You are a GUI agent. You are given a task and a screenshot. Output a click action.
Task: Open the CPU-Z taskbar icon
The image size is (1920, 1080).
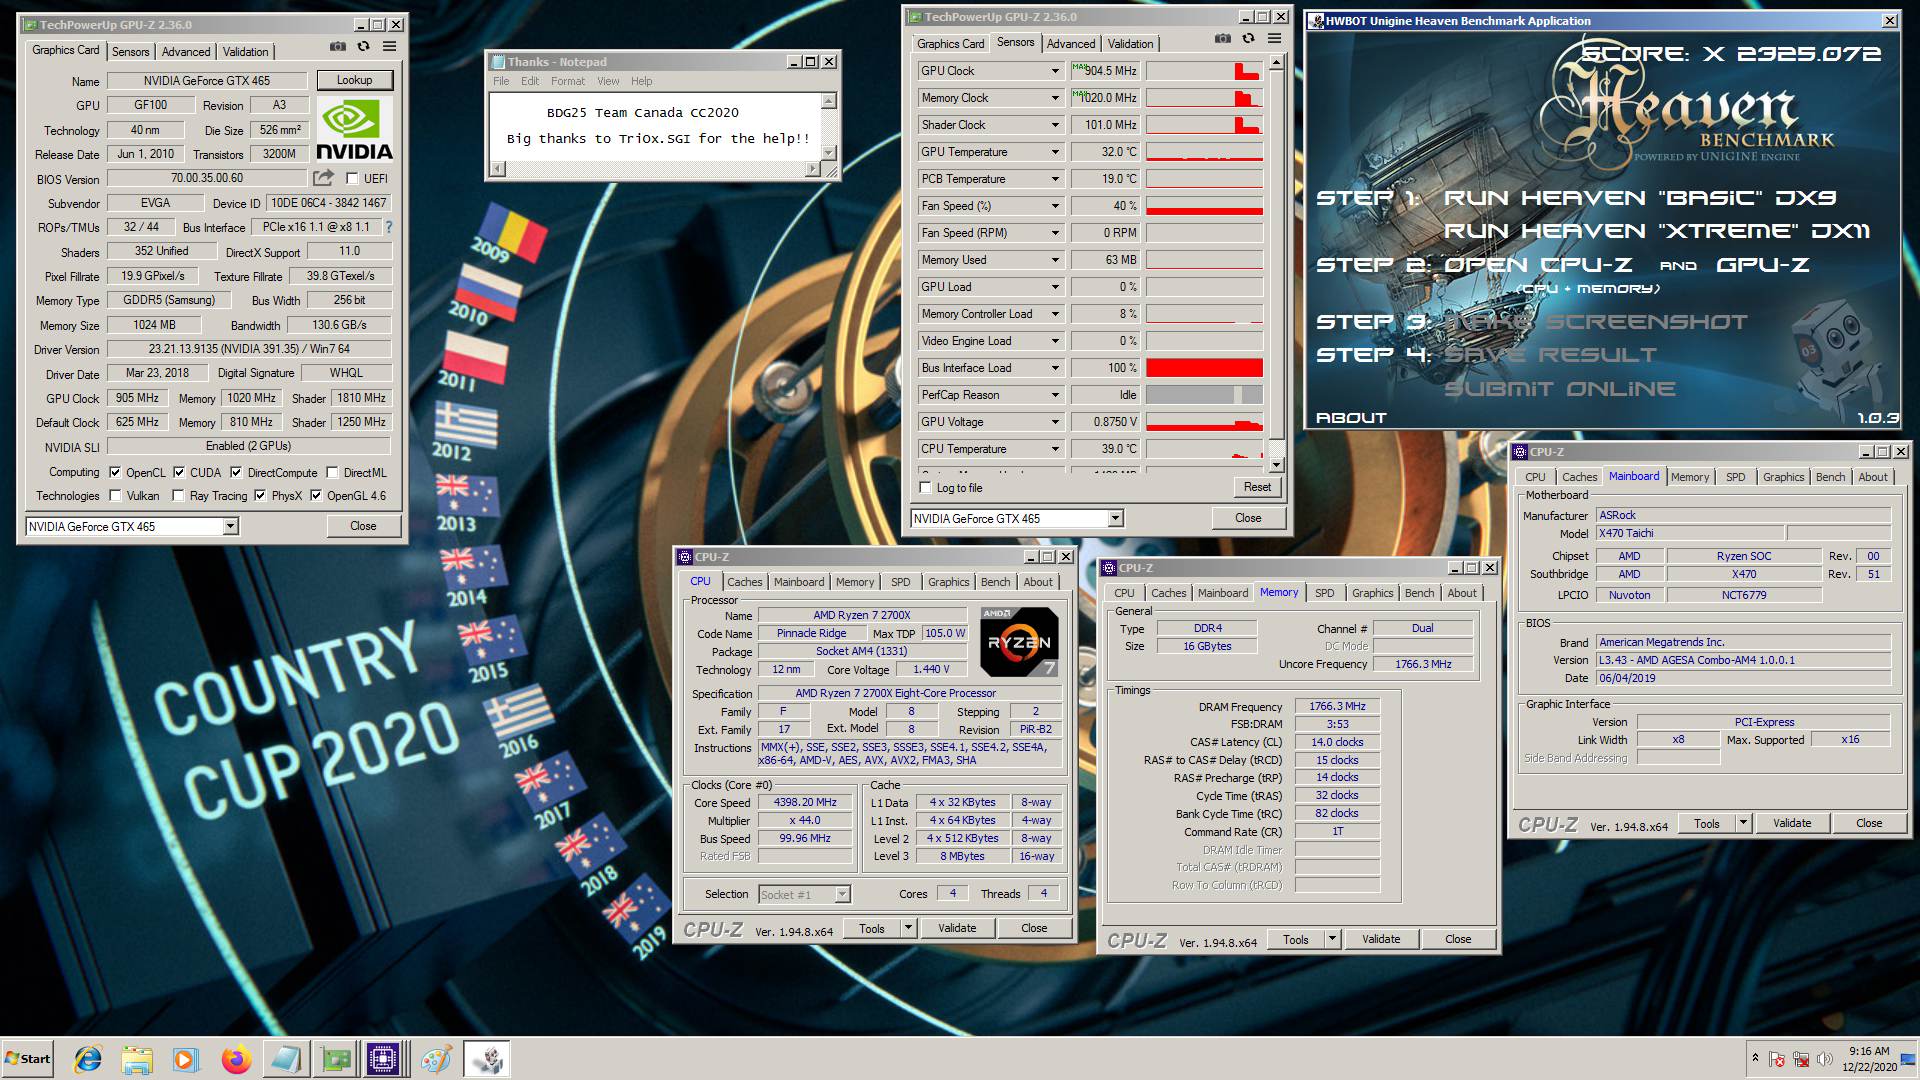(384, 1059)
